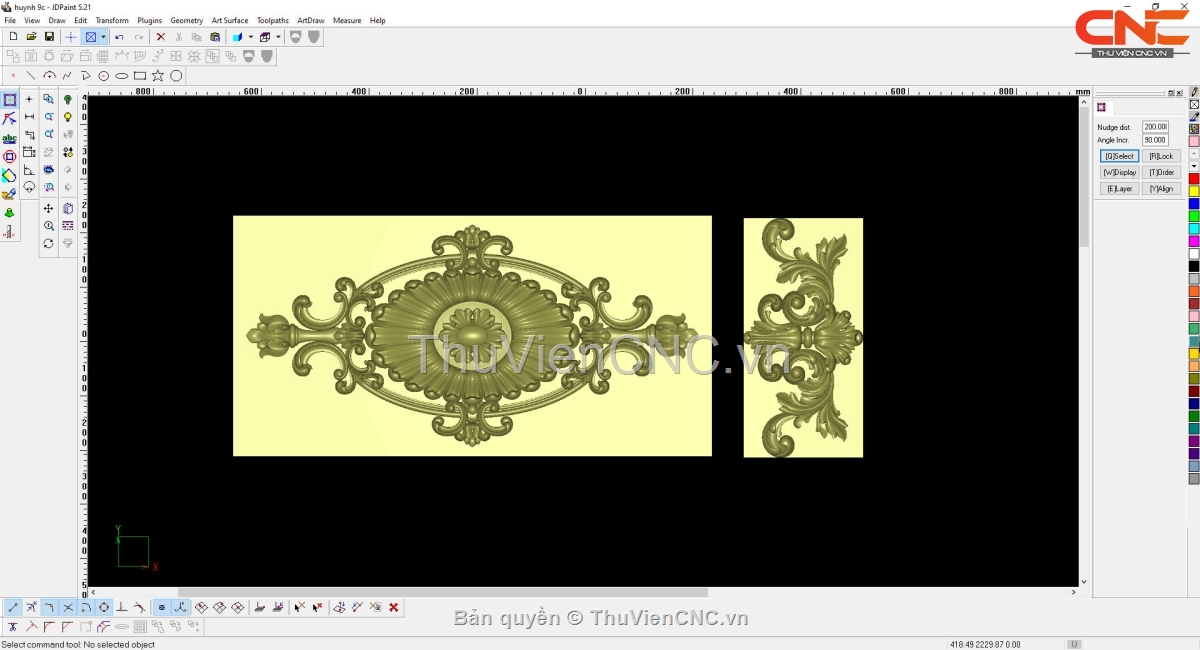
Task: Open dropdown arrow beside view box icon
Action: [103, 37]
